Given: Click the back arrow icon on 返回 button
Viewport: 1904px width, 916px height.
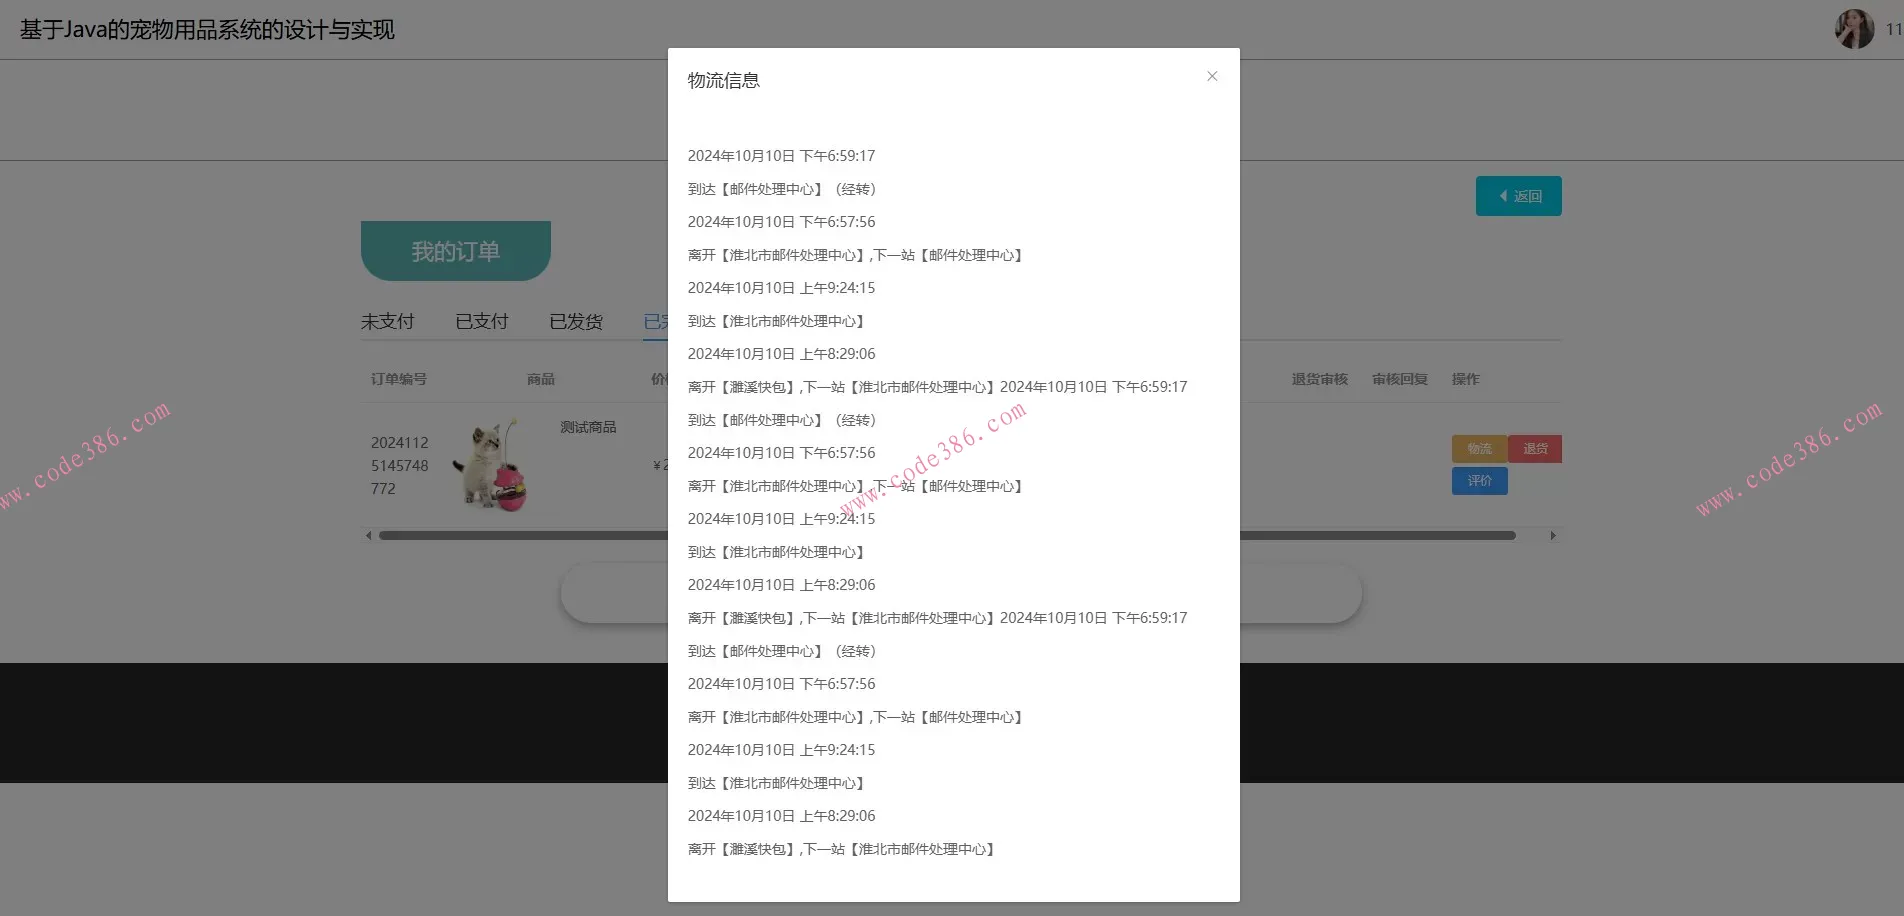Looking at the screenshot, I should (x=1504, y=195).
